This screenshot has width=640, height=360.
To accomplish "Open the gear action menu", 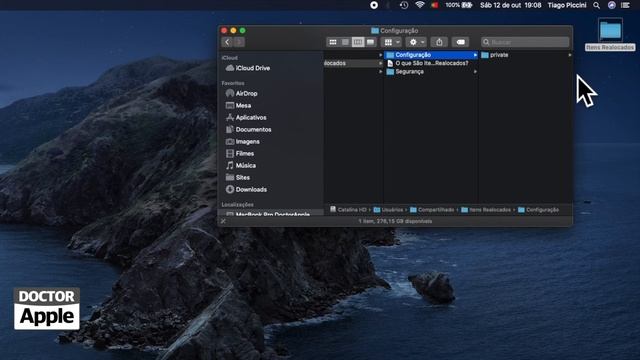I will click(x=416, y=42).
